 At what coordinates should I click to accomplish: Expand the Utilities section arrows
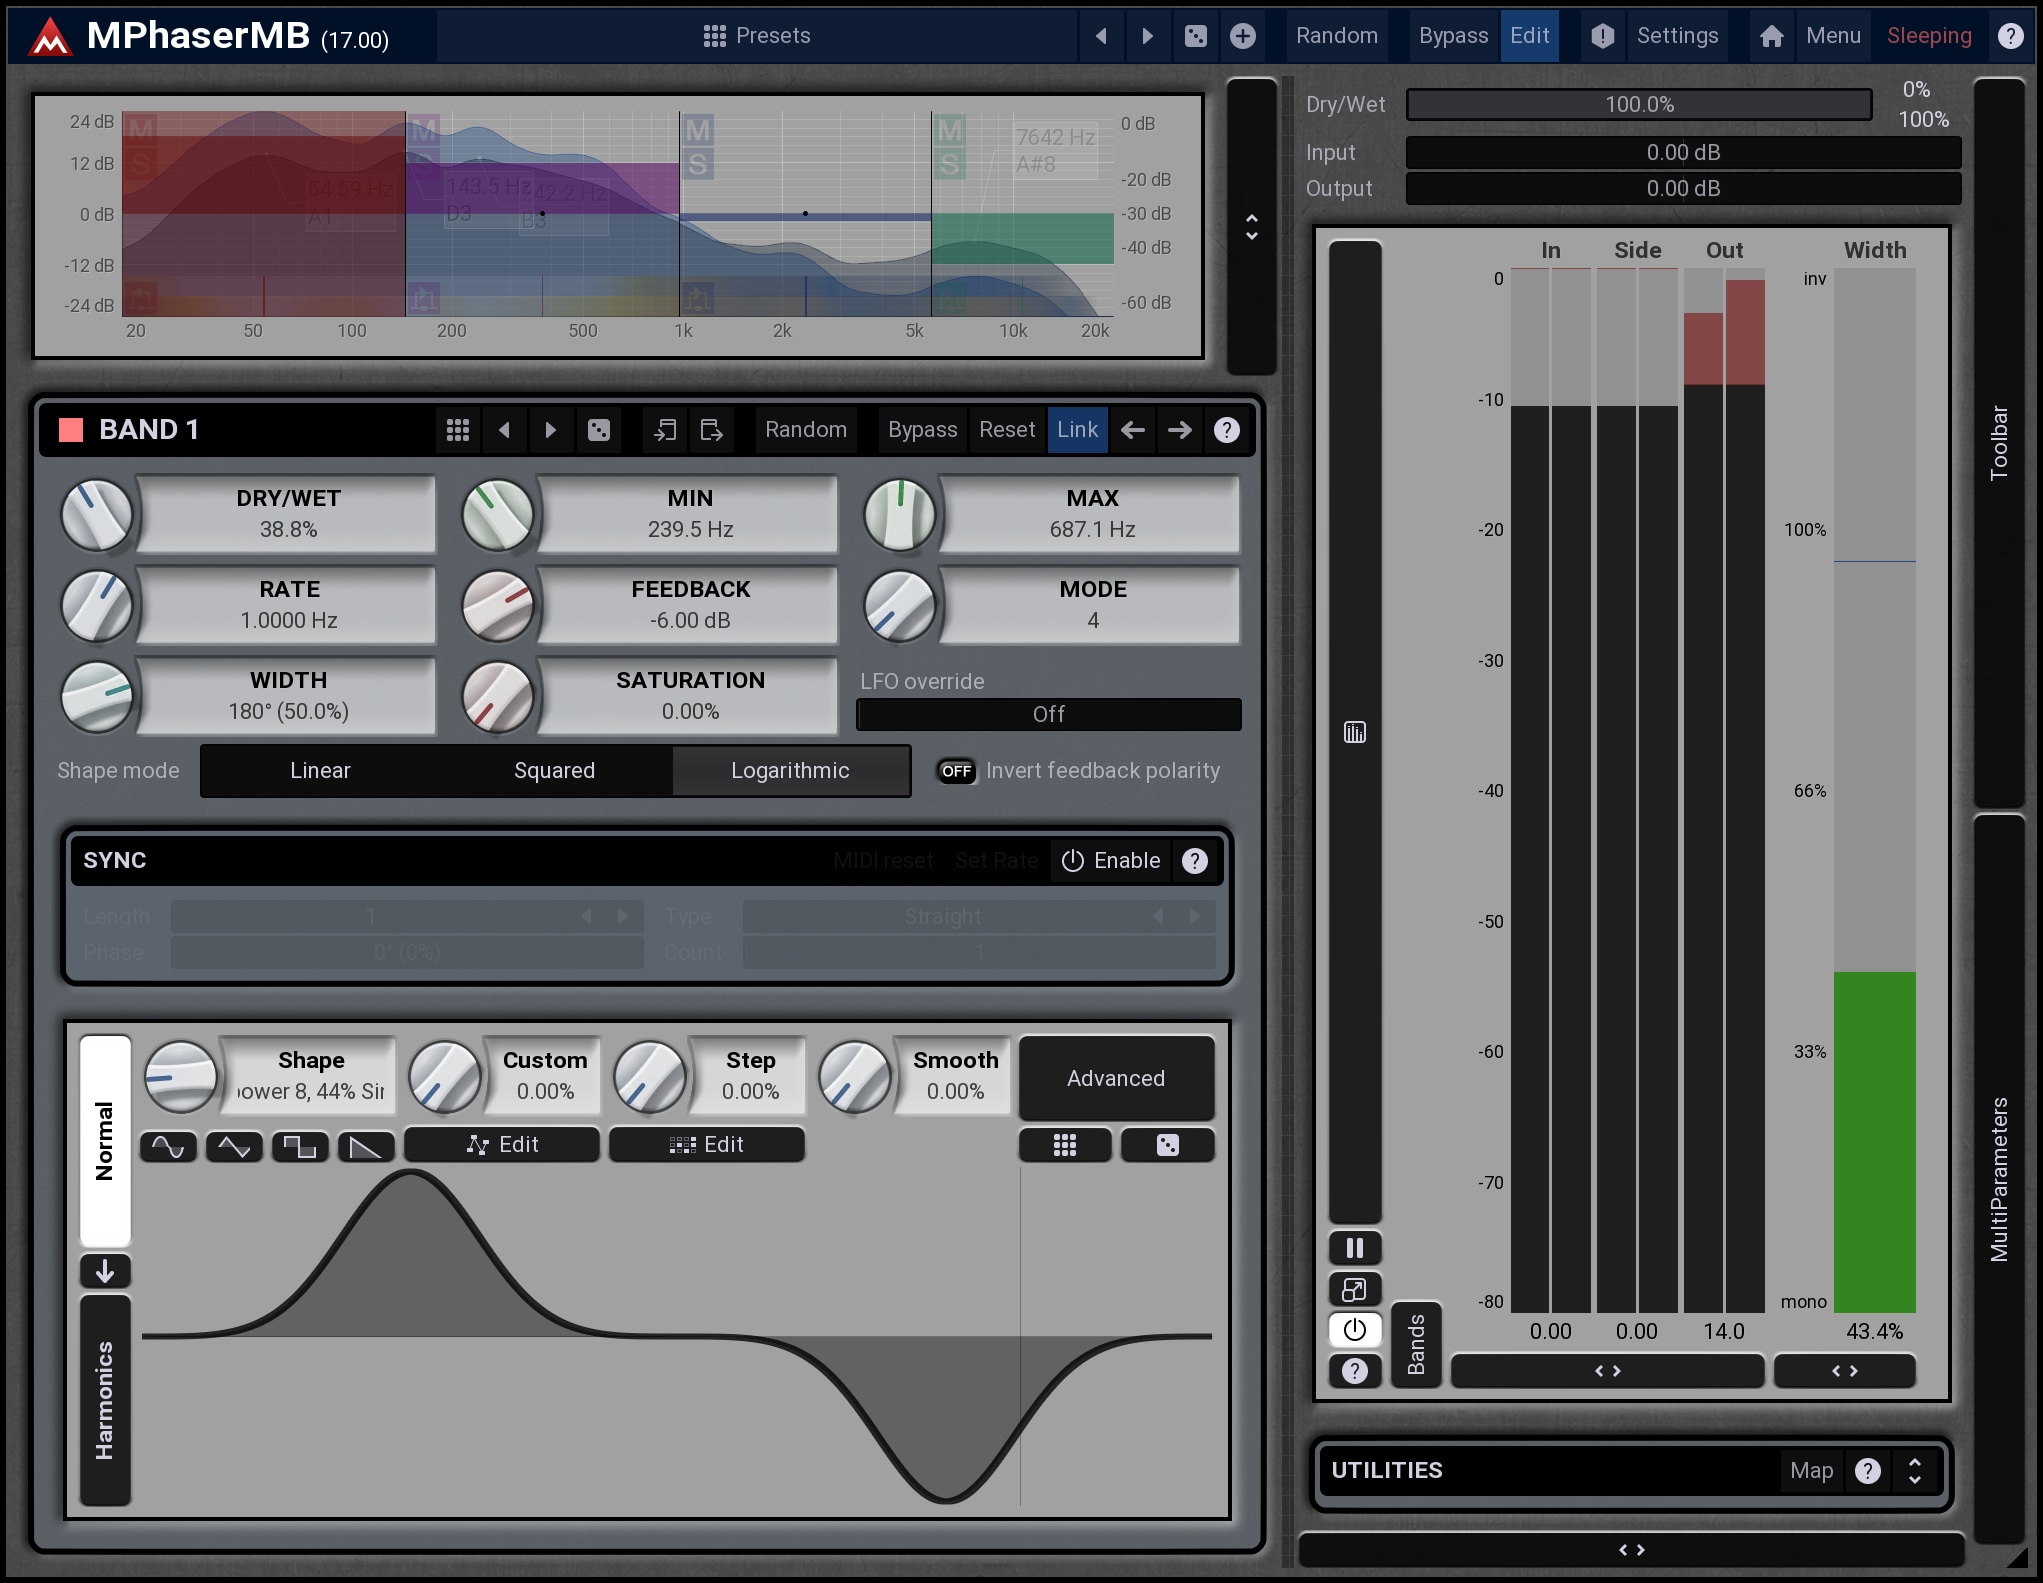(1914, 1470)
